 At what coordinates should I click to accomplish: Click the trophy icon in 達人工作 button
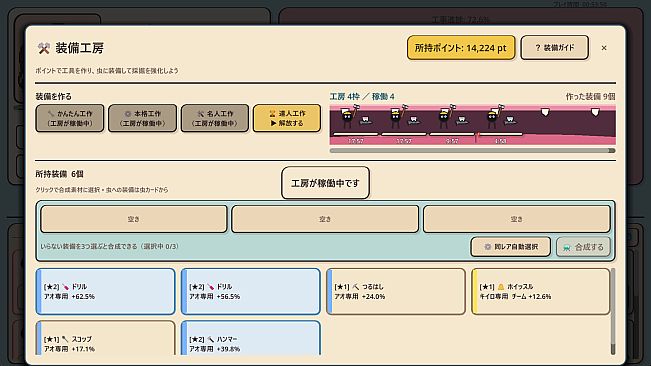[x=272, y=113]
